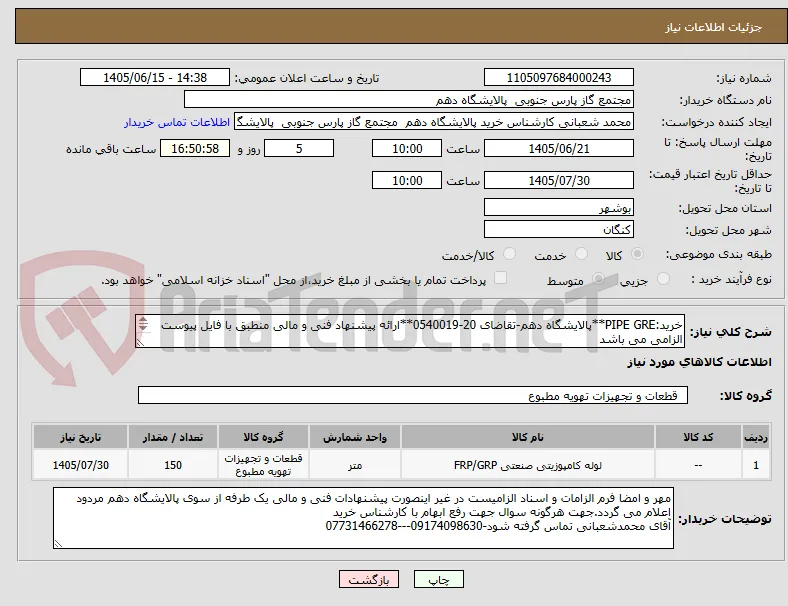Toggle the اسناد خزانه اسلامی payment checkbox
This screenshot has height=606, width=788.
[501, 278]
